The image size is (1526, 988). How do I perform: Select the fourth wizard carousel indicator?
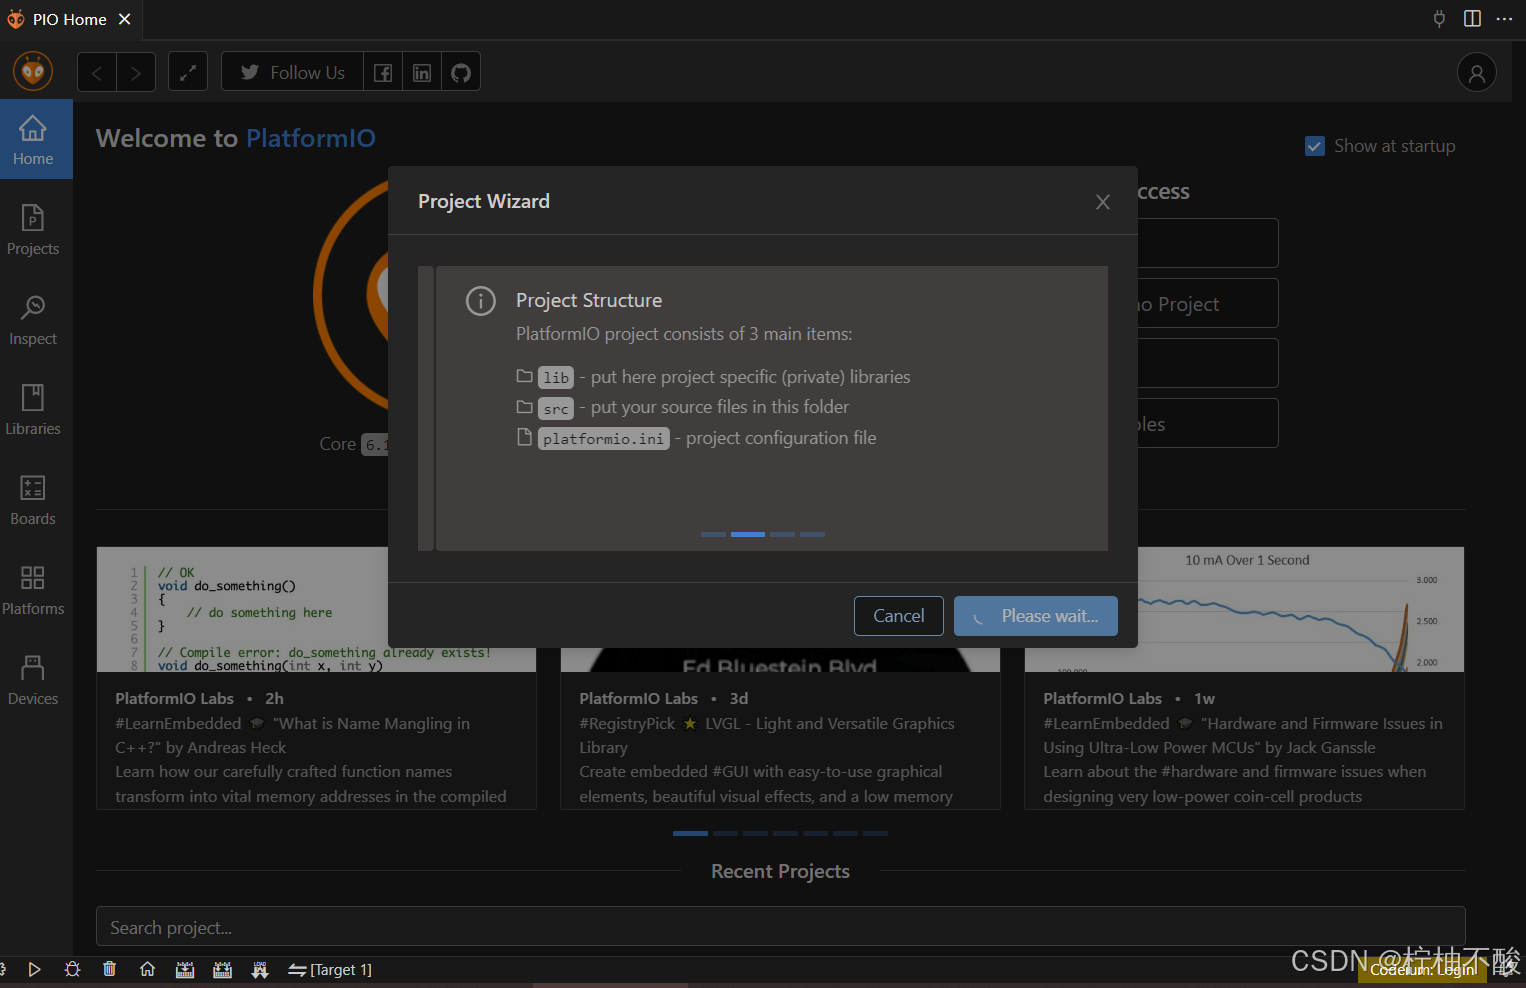point(813,534)
